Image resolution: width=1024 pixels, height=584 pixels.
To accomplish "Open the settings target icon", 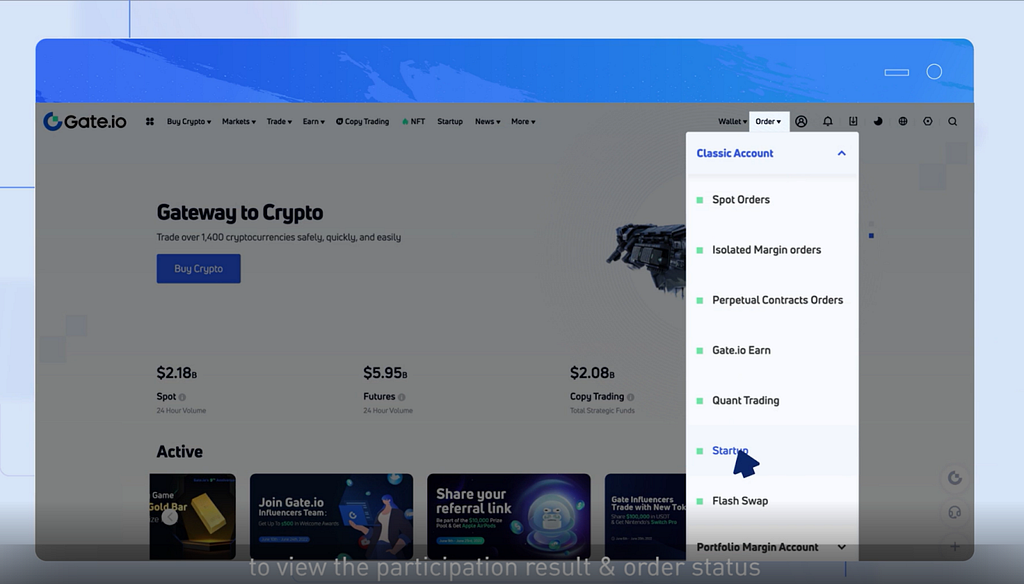I will click(x=927, y=122).
